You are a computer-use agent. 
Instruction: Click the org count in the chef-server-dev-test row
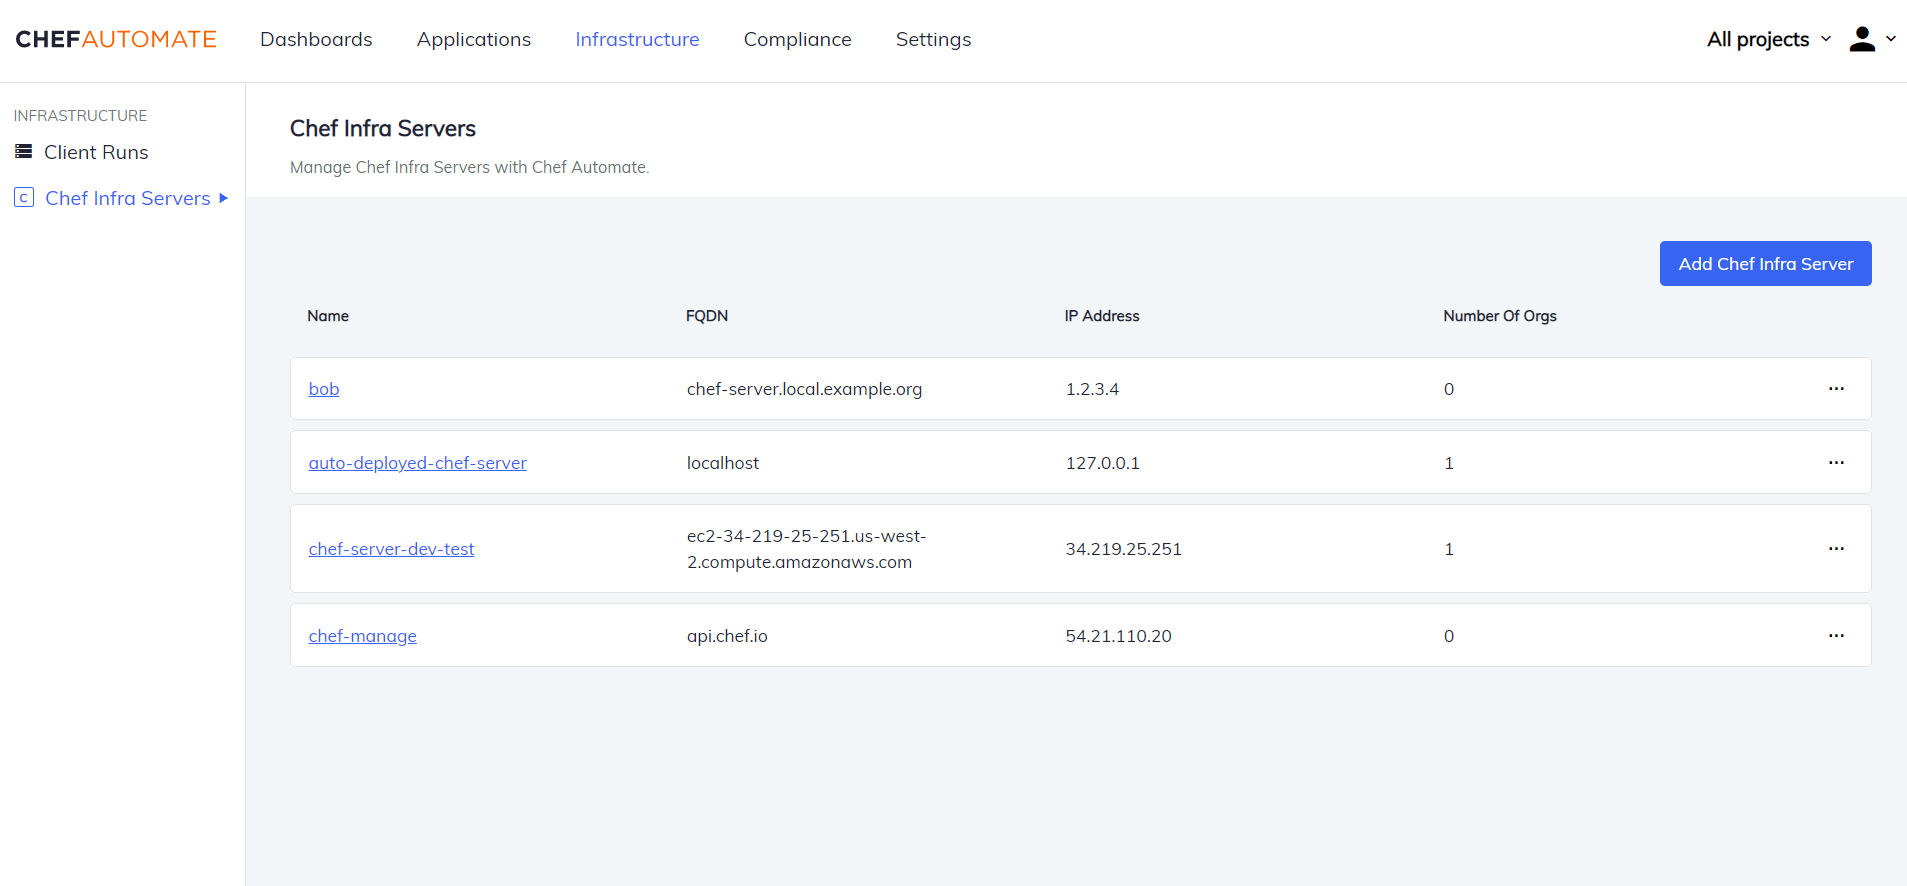tap(1449, 549)
